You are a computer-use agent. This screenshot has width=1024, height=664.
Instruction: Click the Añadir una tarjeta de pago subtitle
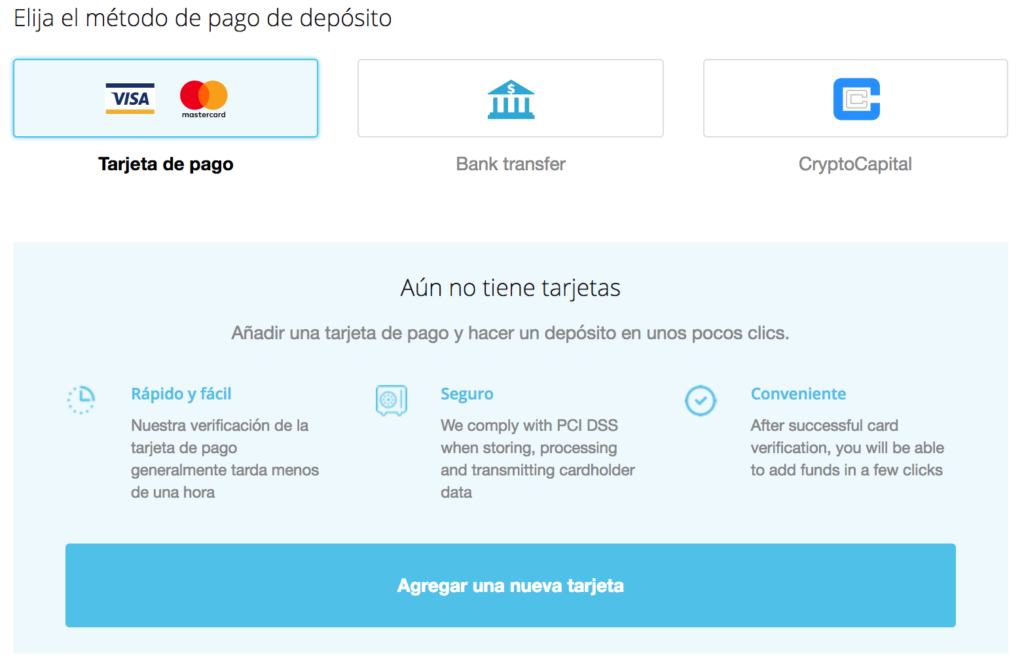(x=510, y=333)
